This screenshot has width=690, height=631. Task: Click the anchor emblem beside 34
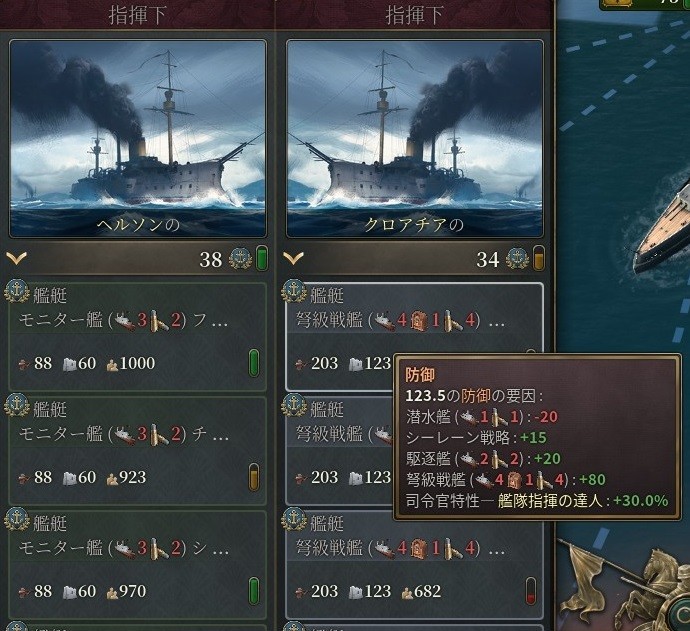coord(517,259)
